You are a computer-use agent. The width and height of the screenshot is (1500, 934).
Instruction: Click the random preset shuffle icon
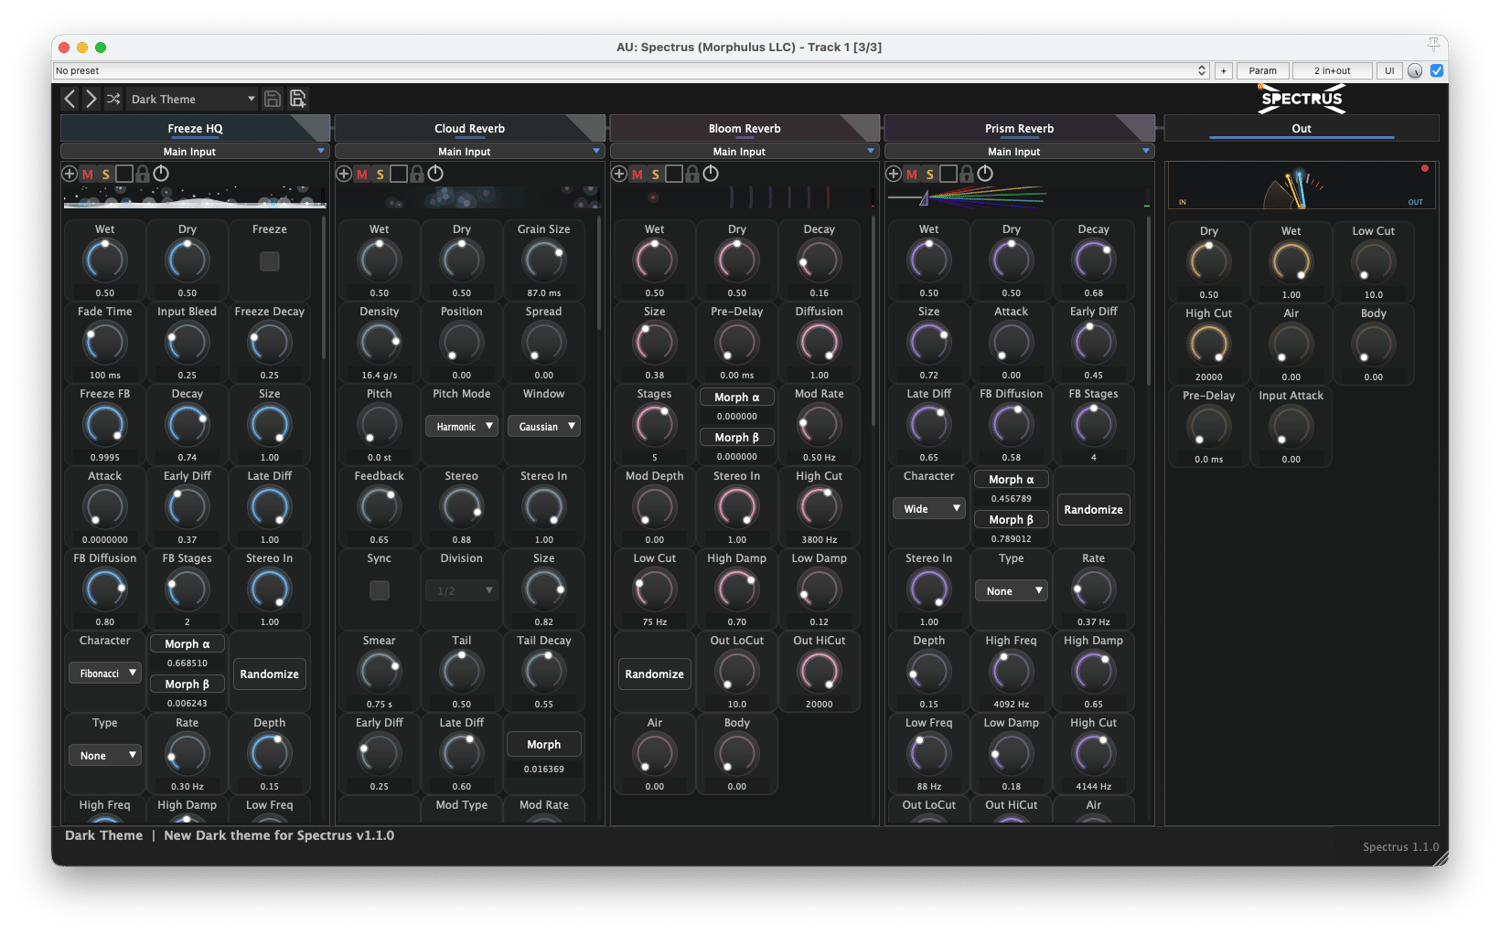point(114,99)
